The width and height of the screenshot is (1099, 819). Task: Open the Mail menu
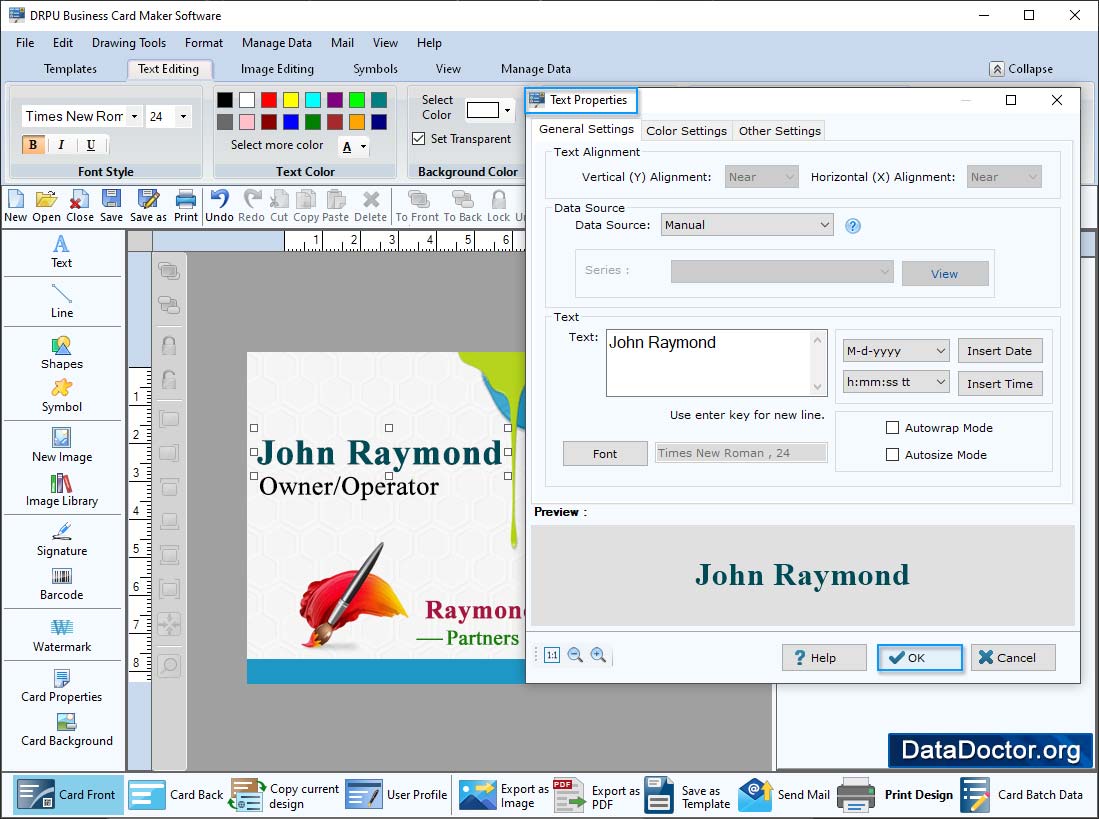[342, 43]
